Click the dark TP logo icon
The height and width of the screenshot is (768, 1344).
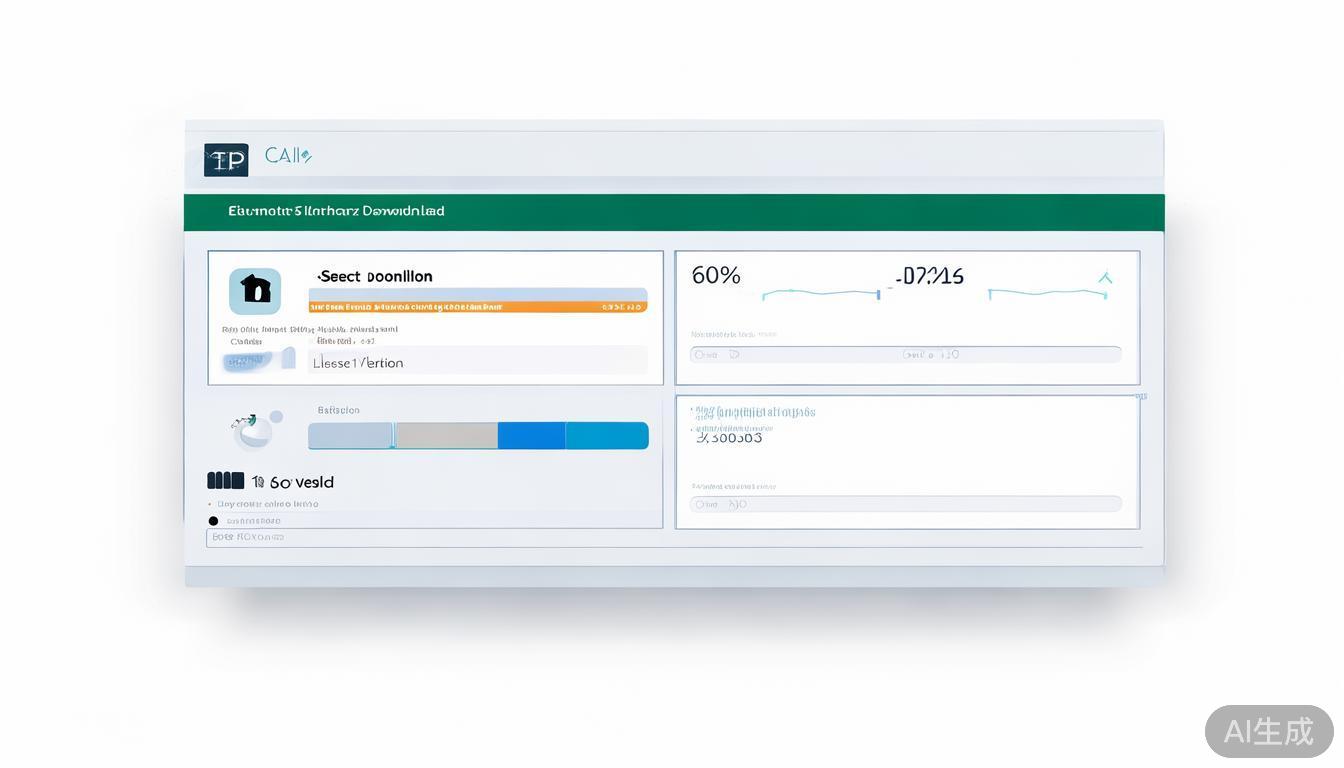226,160
